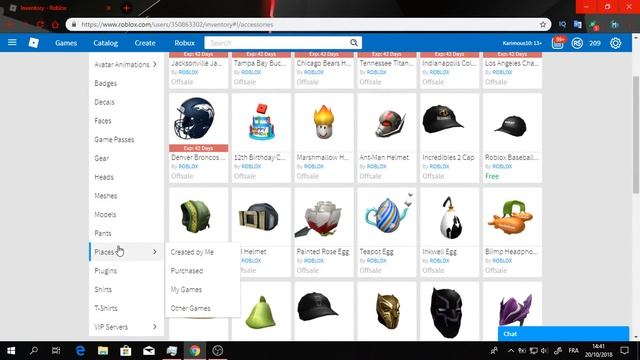
Task: Open a new browser tab
Action: 126,8
